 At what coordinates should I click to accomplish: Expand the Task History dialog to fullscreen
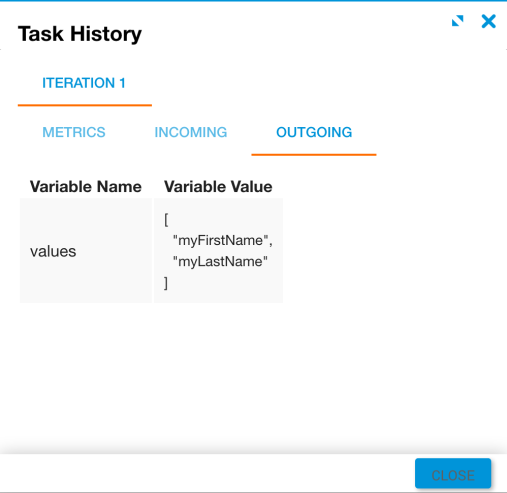457,21
